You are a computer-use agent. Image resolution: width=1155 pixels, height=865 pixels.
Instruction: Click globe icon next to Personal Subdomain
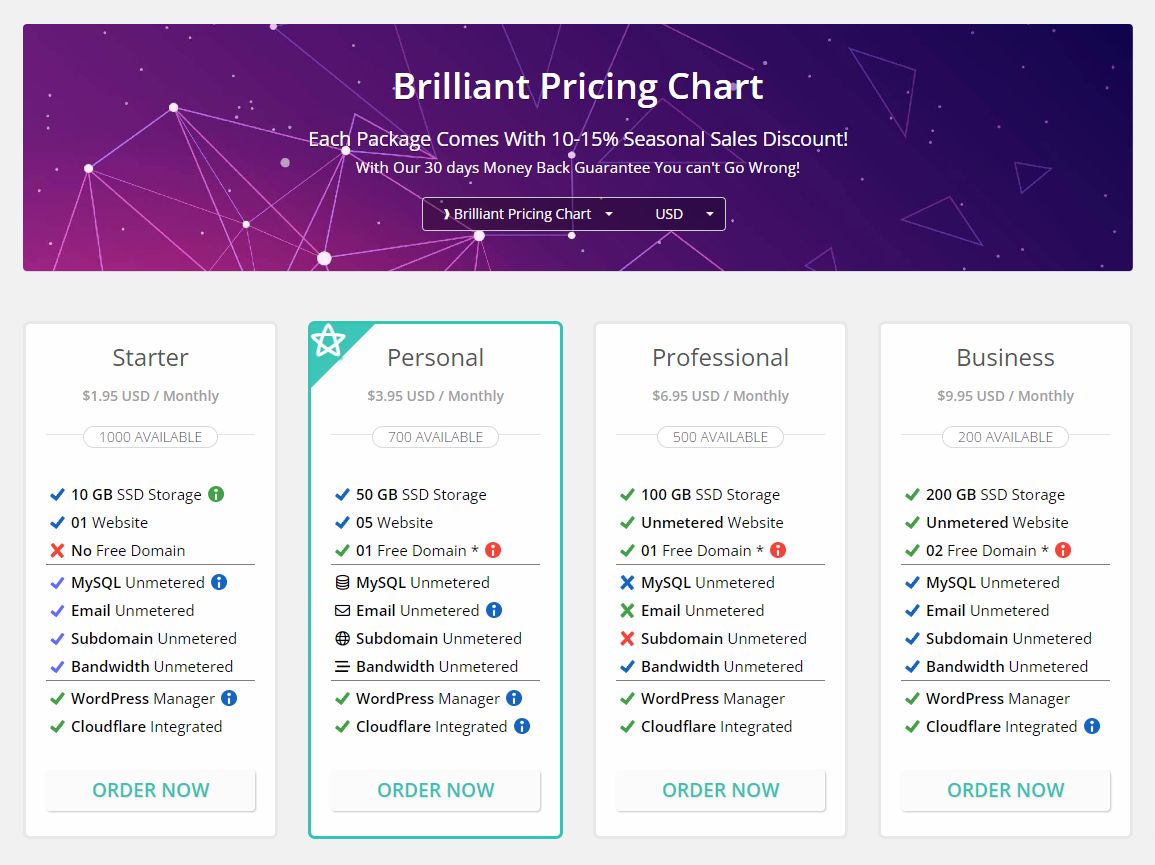(x=342, y=638)
